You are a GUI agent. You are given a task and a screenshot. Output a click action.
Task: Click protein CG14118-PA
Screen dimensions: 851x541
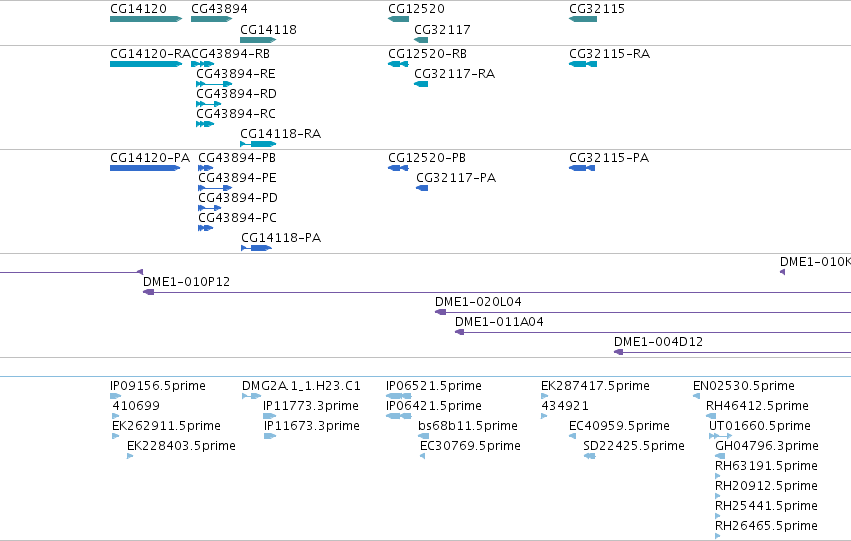[257, 249]
